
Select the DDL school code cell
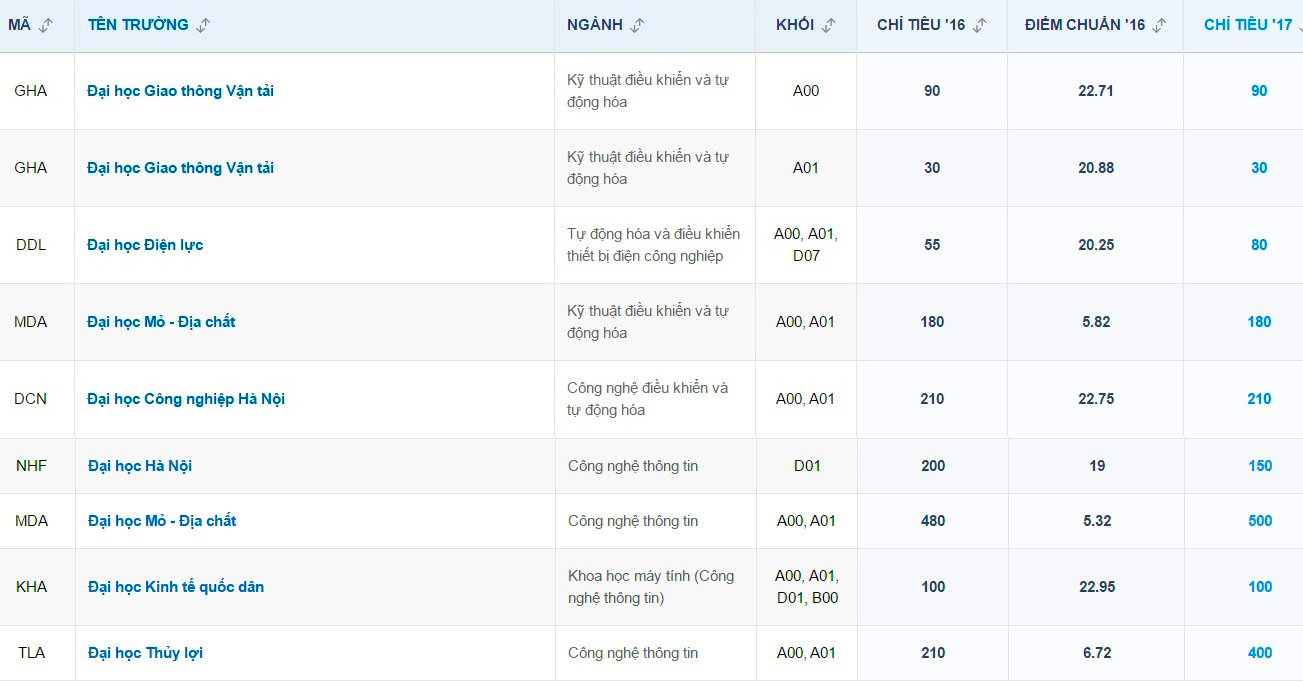31,245
